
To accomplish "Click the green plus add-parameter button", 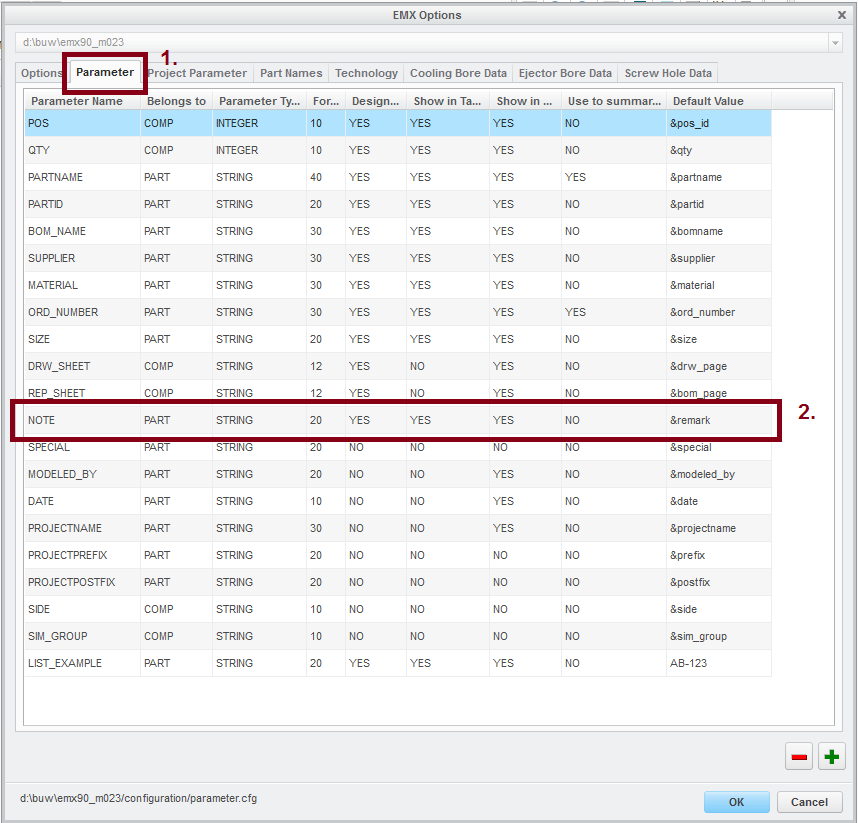I will (832, 756).
